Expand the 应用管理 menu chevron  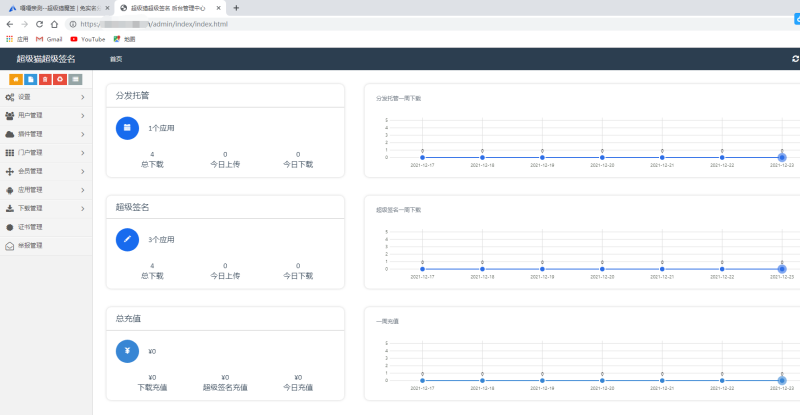click(83, 190)
